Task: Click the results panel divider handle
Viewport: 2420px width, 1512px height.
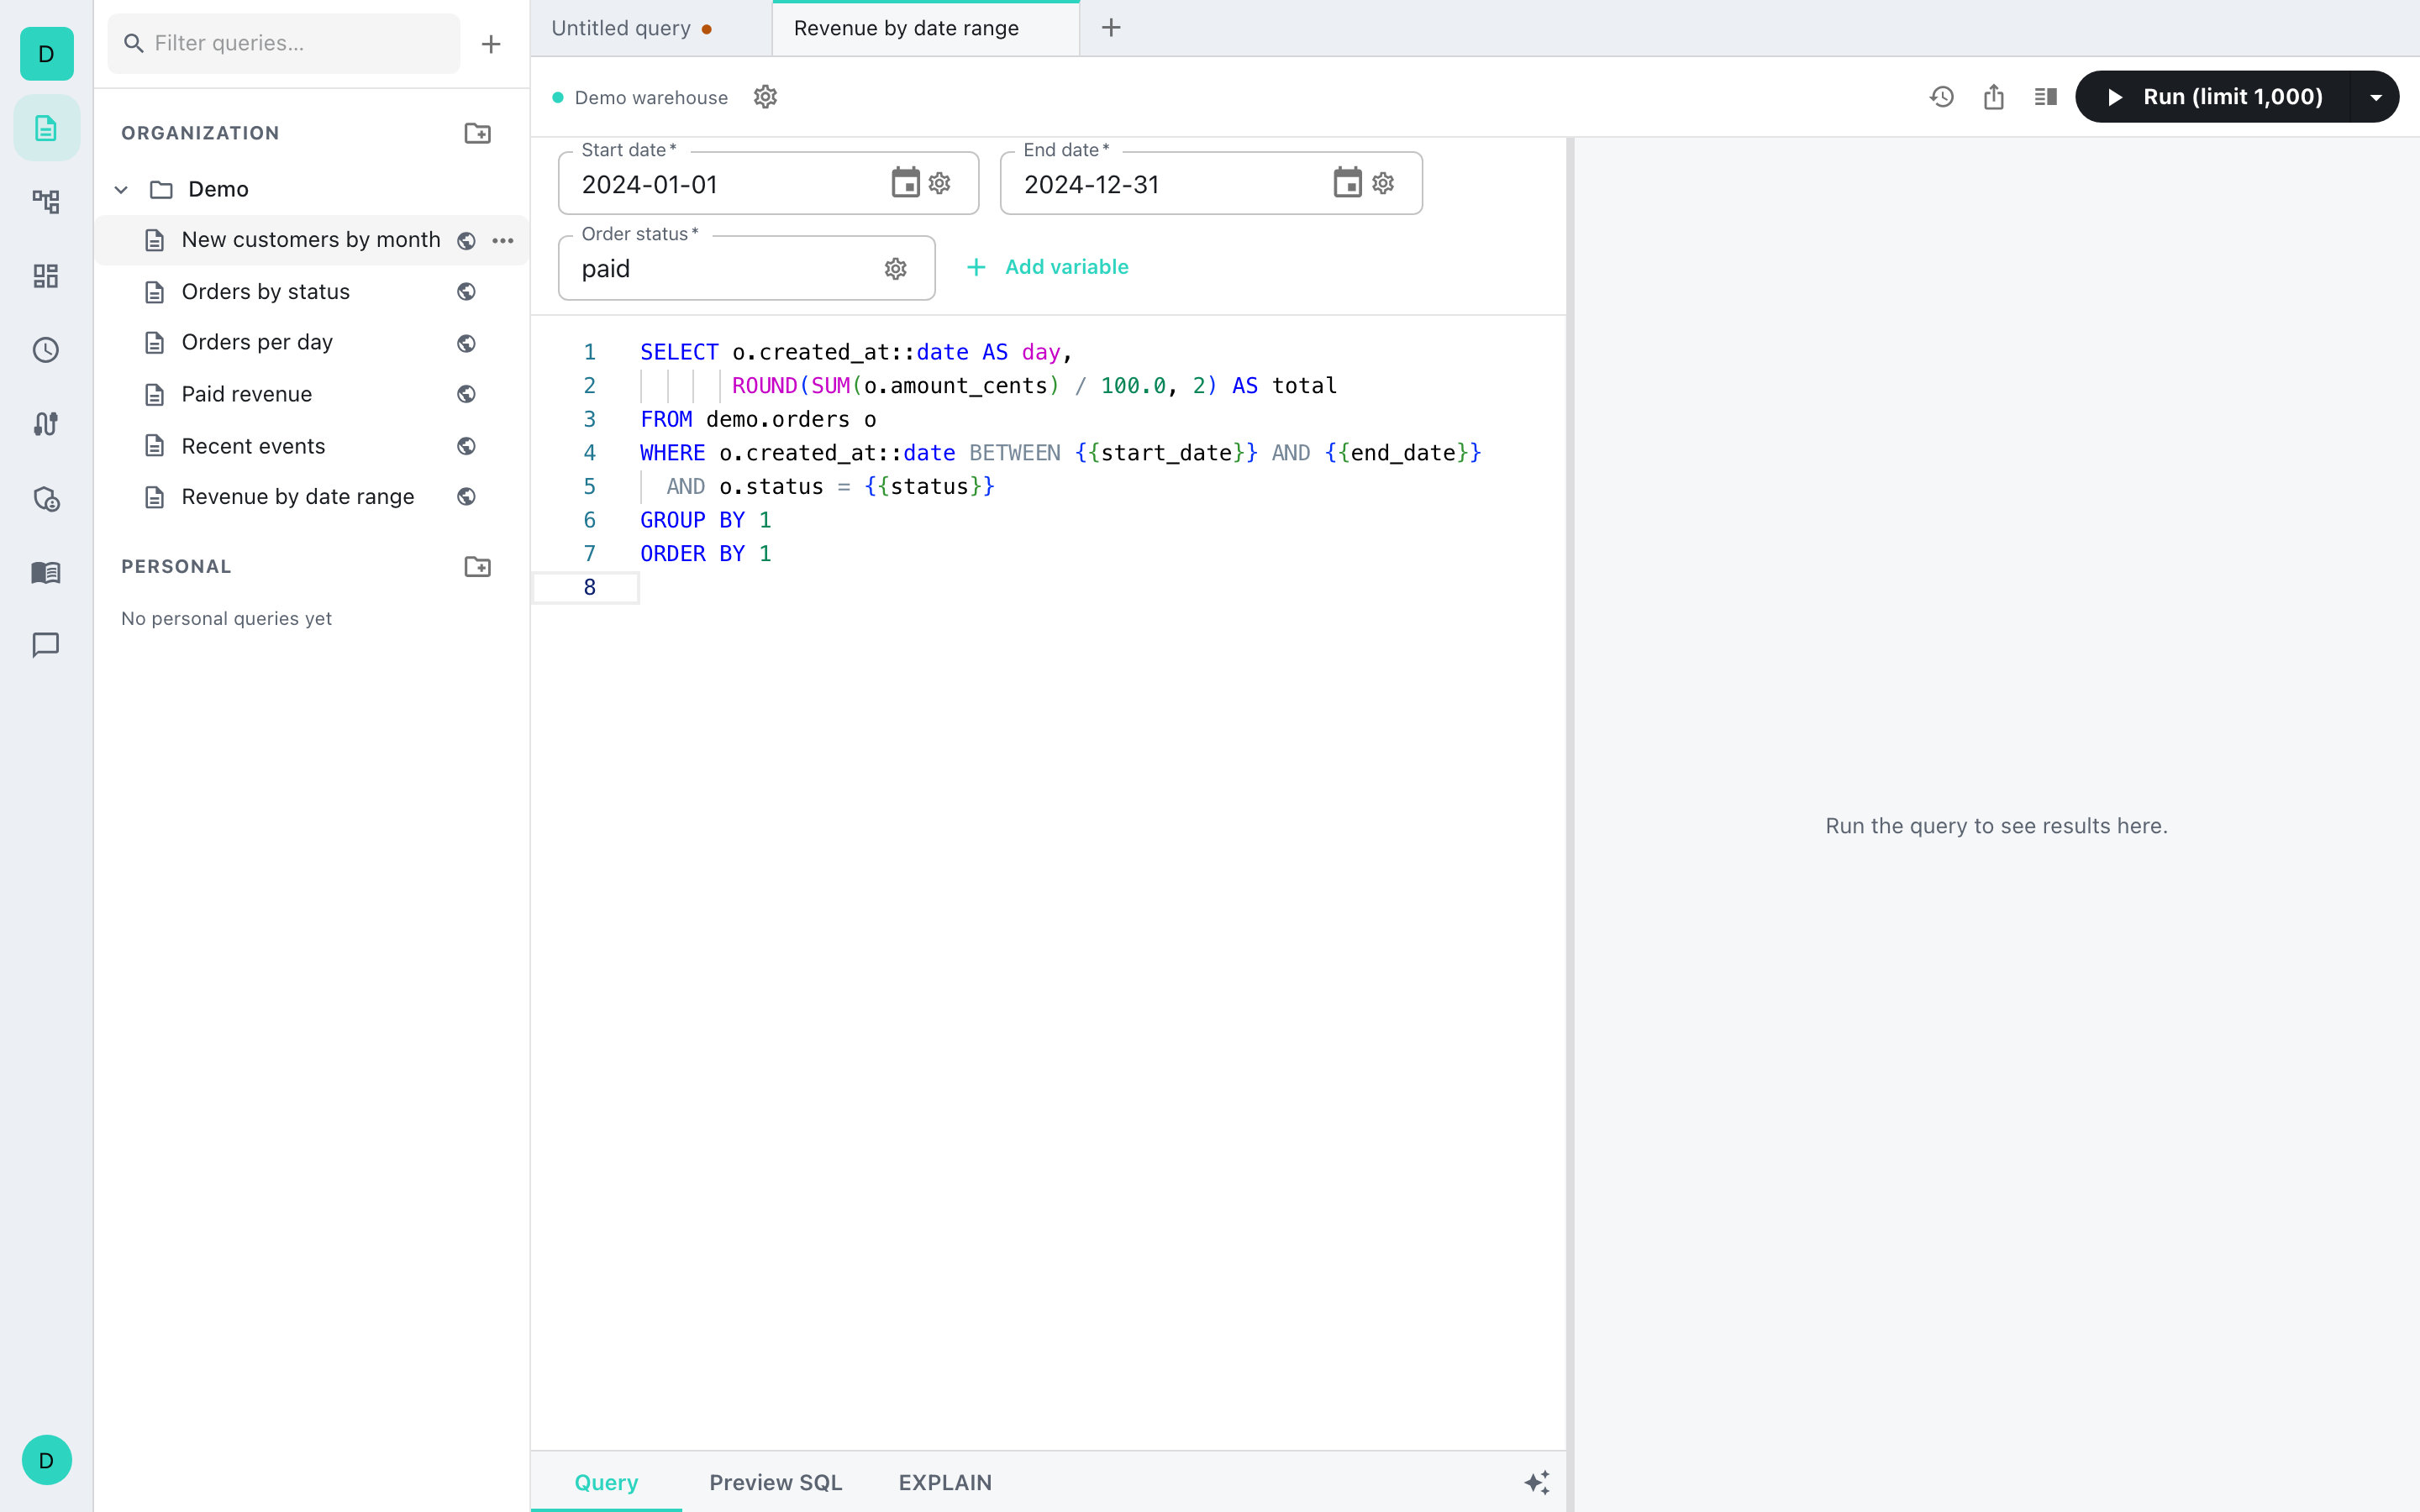Action: pyautogui.click(x=1570, y=825)
